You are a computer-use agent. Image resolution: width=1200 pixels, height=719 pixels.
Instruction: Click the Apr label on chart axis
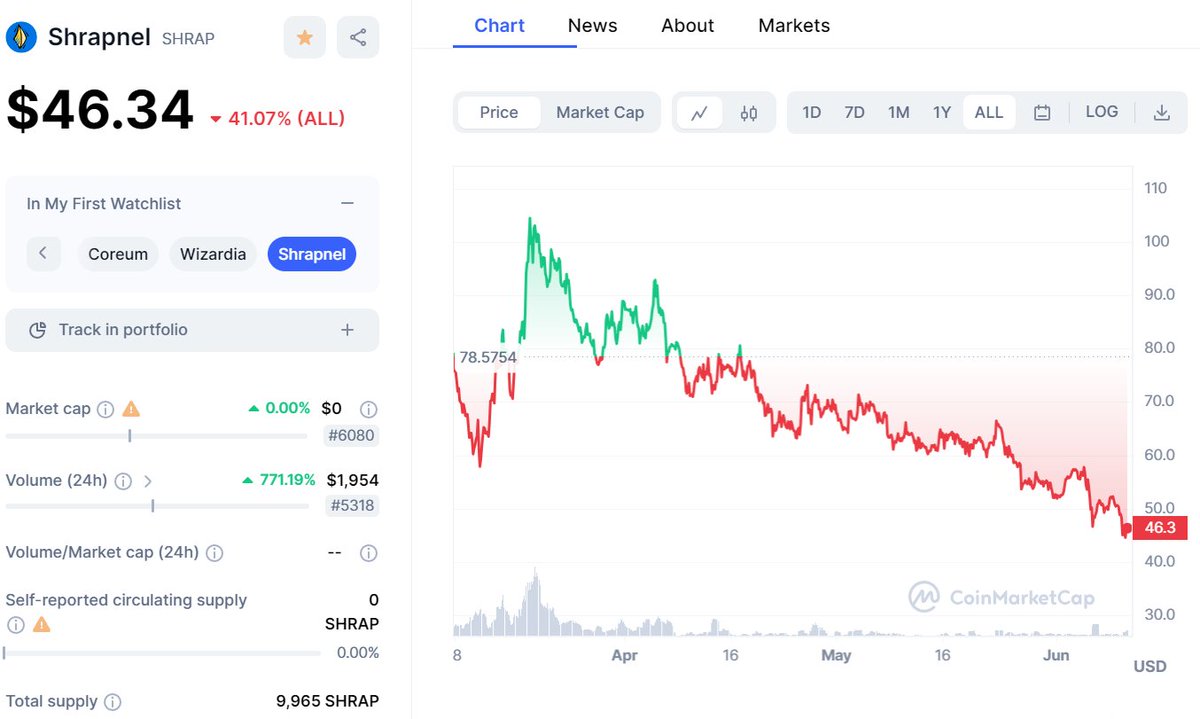coord(624,655)
